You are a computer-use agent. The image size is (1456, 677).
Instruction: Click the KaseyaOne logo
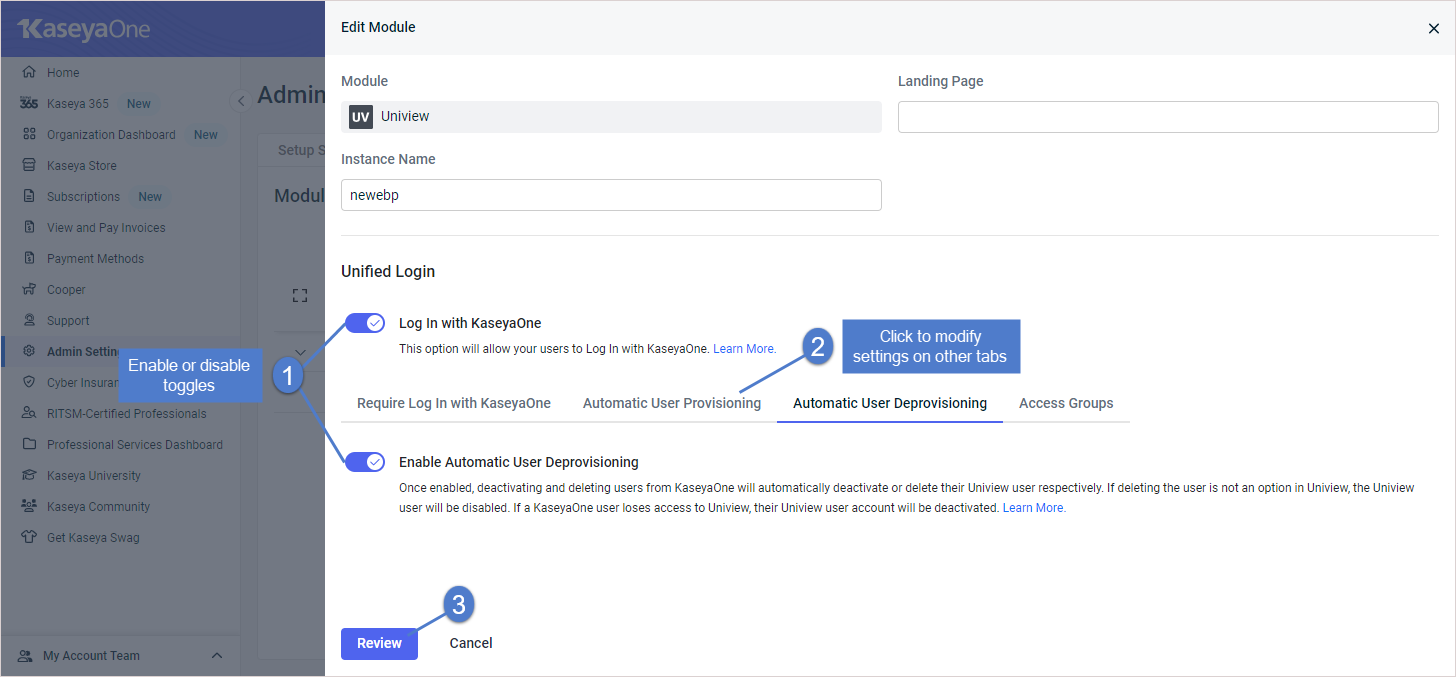coord(83,29)
